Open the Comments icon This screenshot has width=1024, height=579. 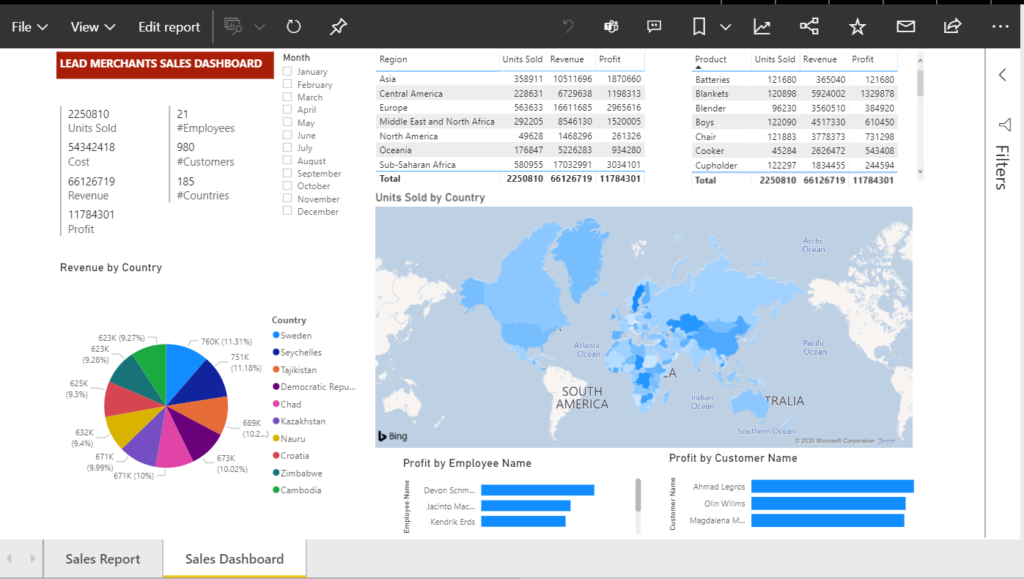pos(655,27)
